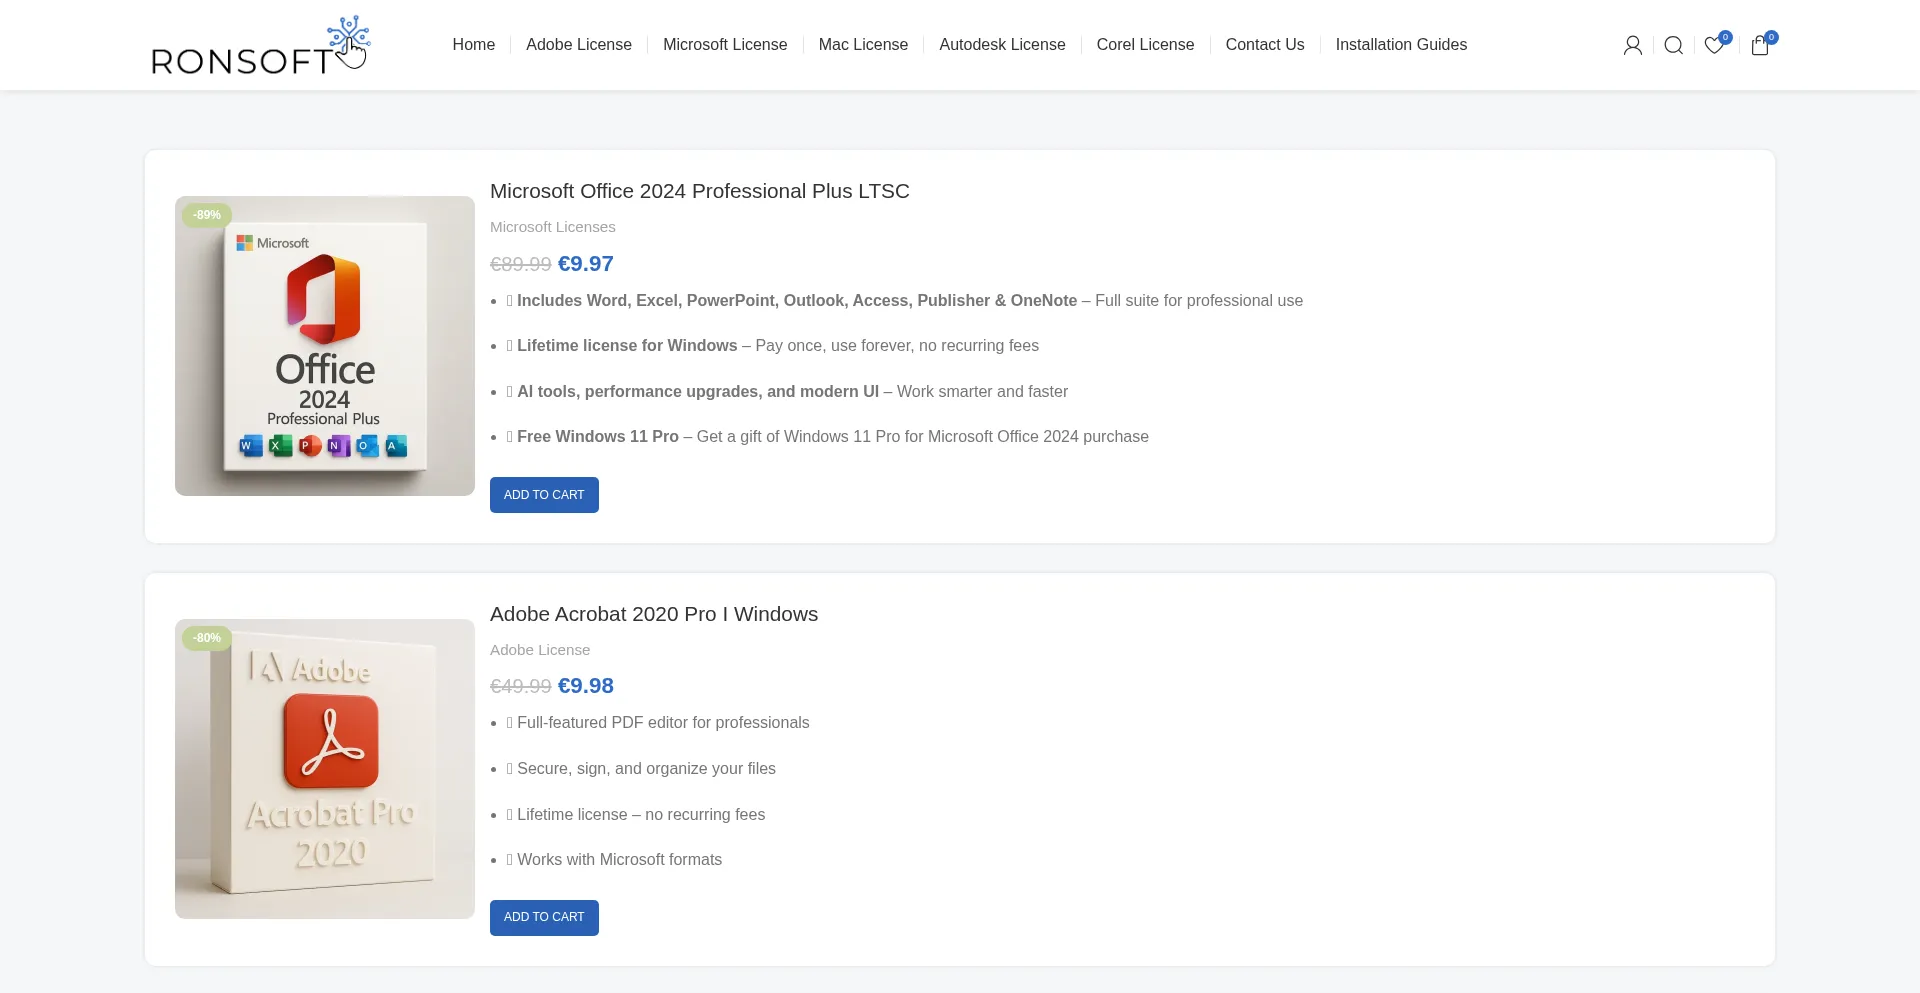
Task: Click 'Free Windows 11 Pro' bullet text
Action: pos(828,437)
